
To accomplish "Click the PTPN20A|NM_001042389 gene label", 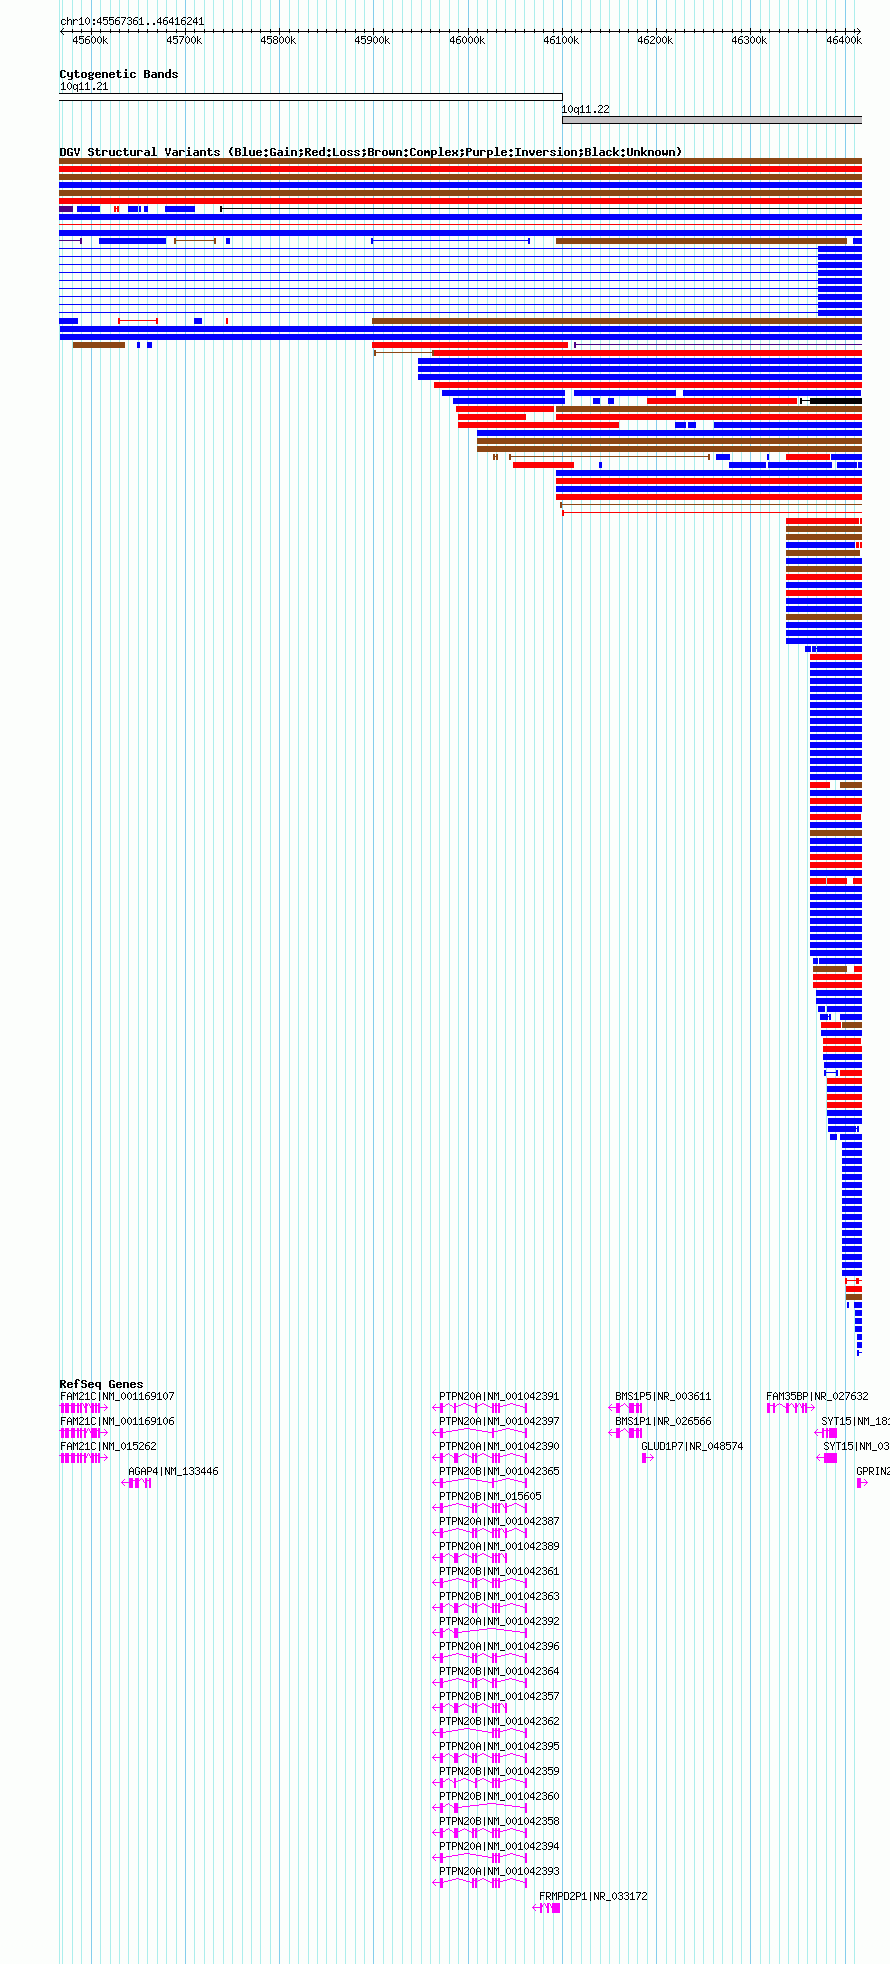I will [x=499, y=1546].
